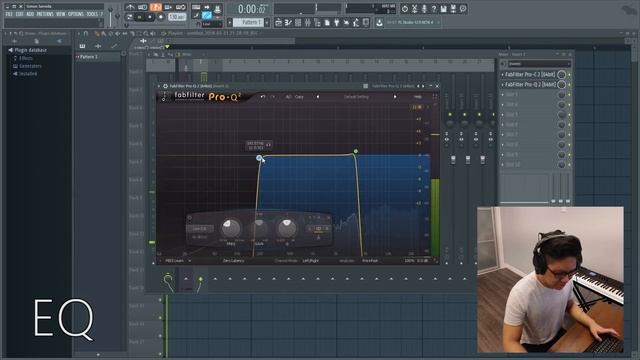640x360 pixels.
Task: Toggle the blue-highlighted link button in toolbar
Action: (x=207, y=16)
